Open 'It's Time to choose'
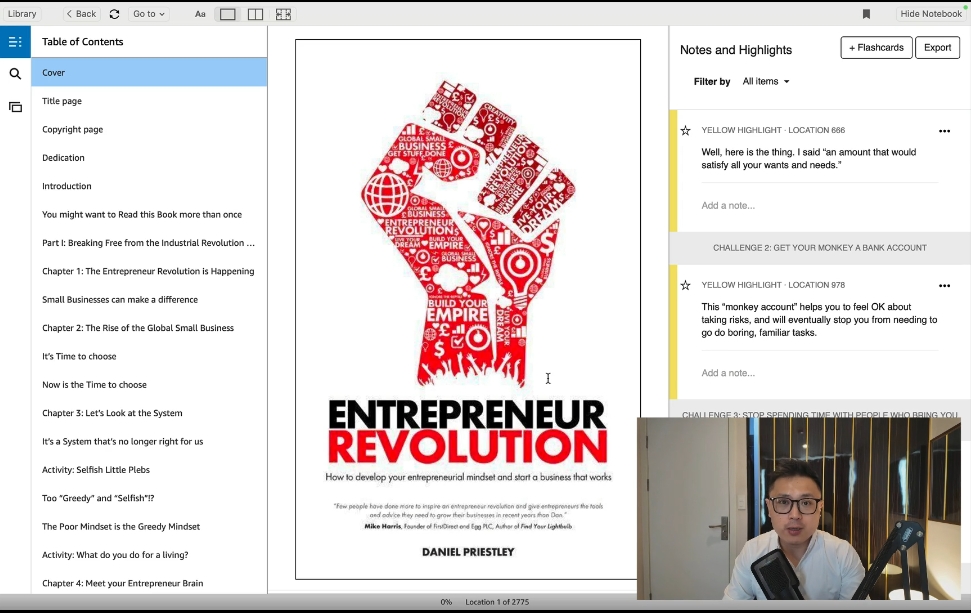This screenshot has width=971, height=613. pos(149,356)
